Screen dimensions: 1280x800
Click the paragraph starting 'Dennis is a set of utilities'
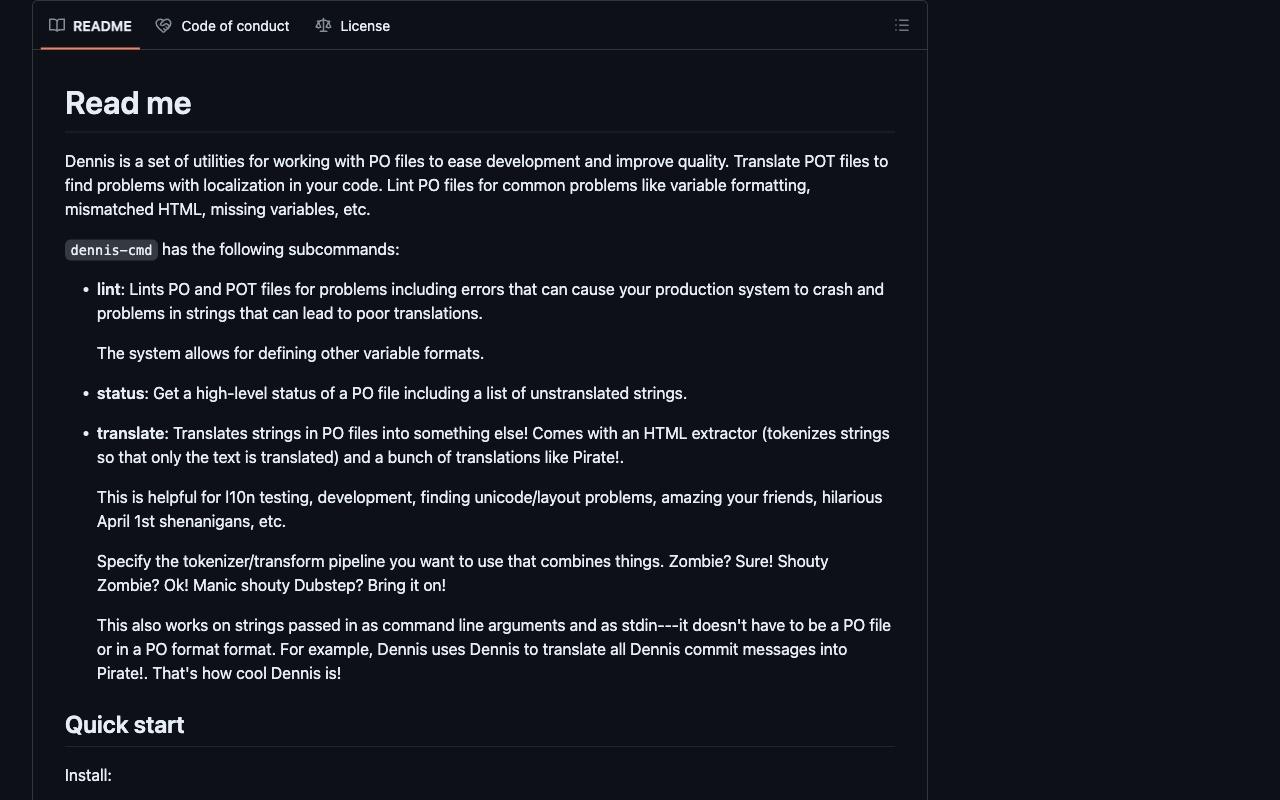click(478, 185)
